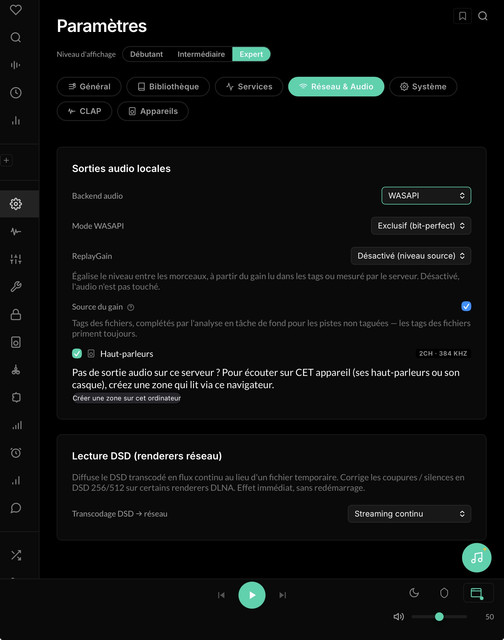This screenshot has width=504, height=640.
Task: Switch to the Bibliothèque tab
Action: (168, 87)
